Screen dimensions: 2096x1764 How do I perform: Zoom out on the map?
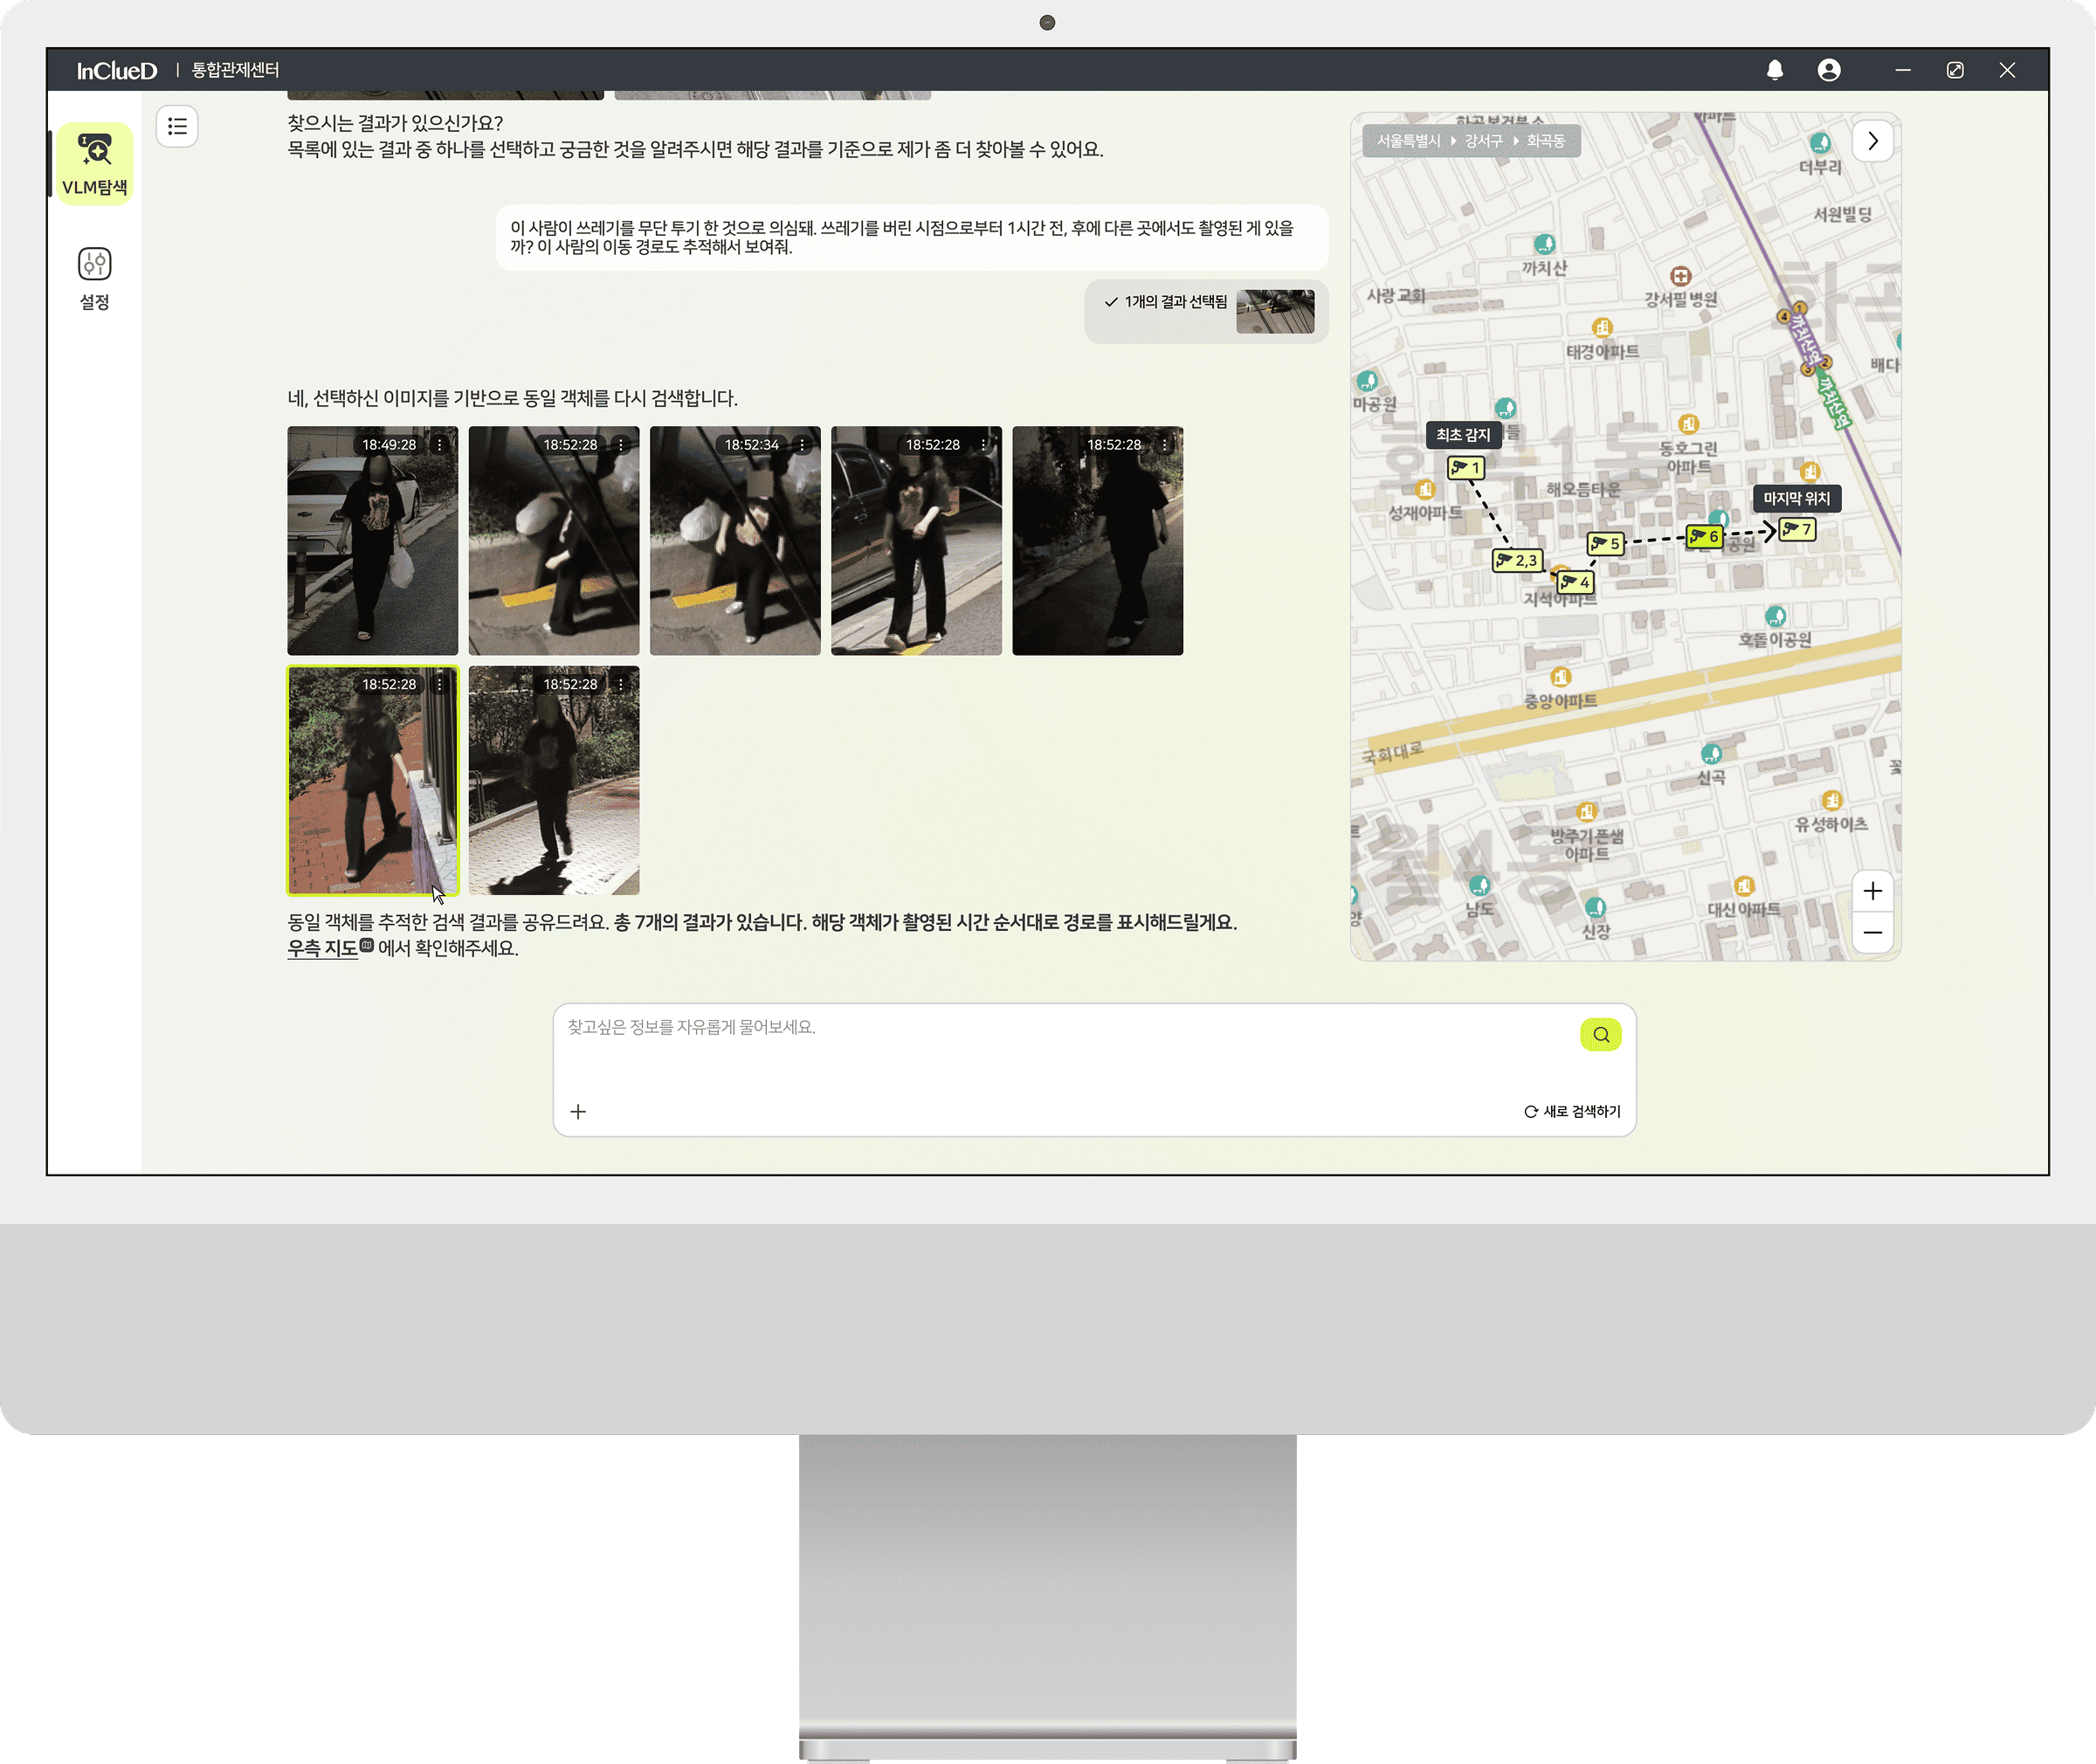[x=1872, y=933]
